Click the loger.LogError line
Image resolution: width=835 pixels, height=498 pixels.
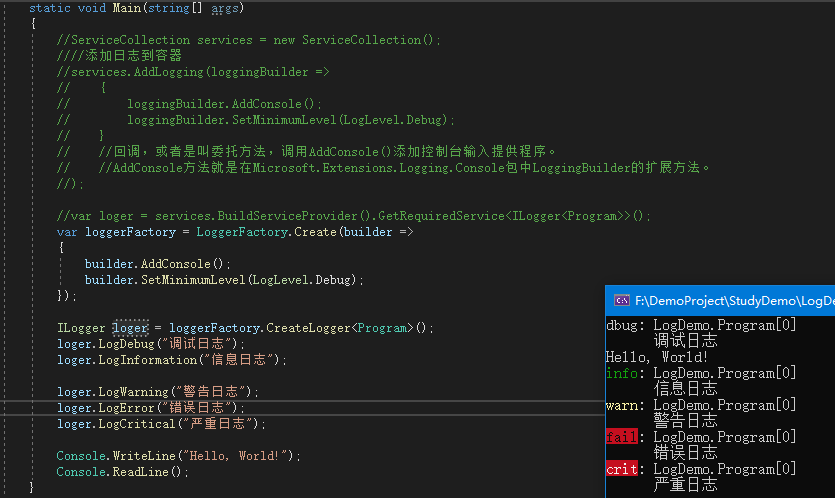(x=150, y=408)
